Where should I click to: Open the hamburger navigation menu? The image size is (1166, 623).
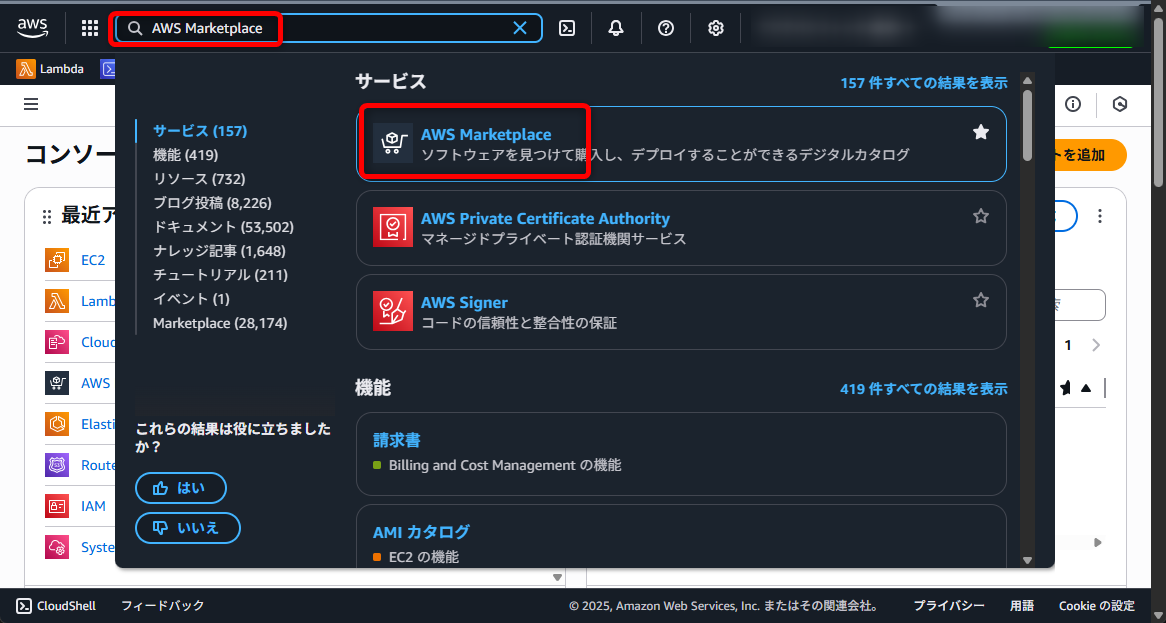[30, 104]
